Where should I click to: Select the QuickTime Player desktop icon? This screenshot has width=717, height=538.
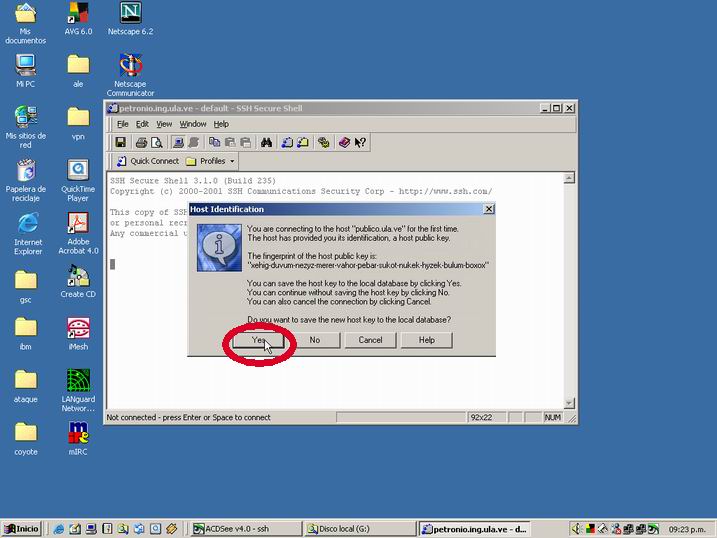coord(78,181)
